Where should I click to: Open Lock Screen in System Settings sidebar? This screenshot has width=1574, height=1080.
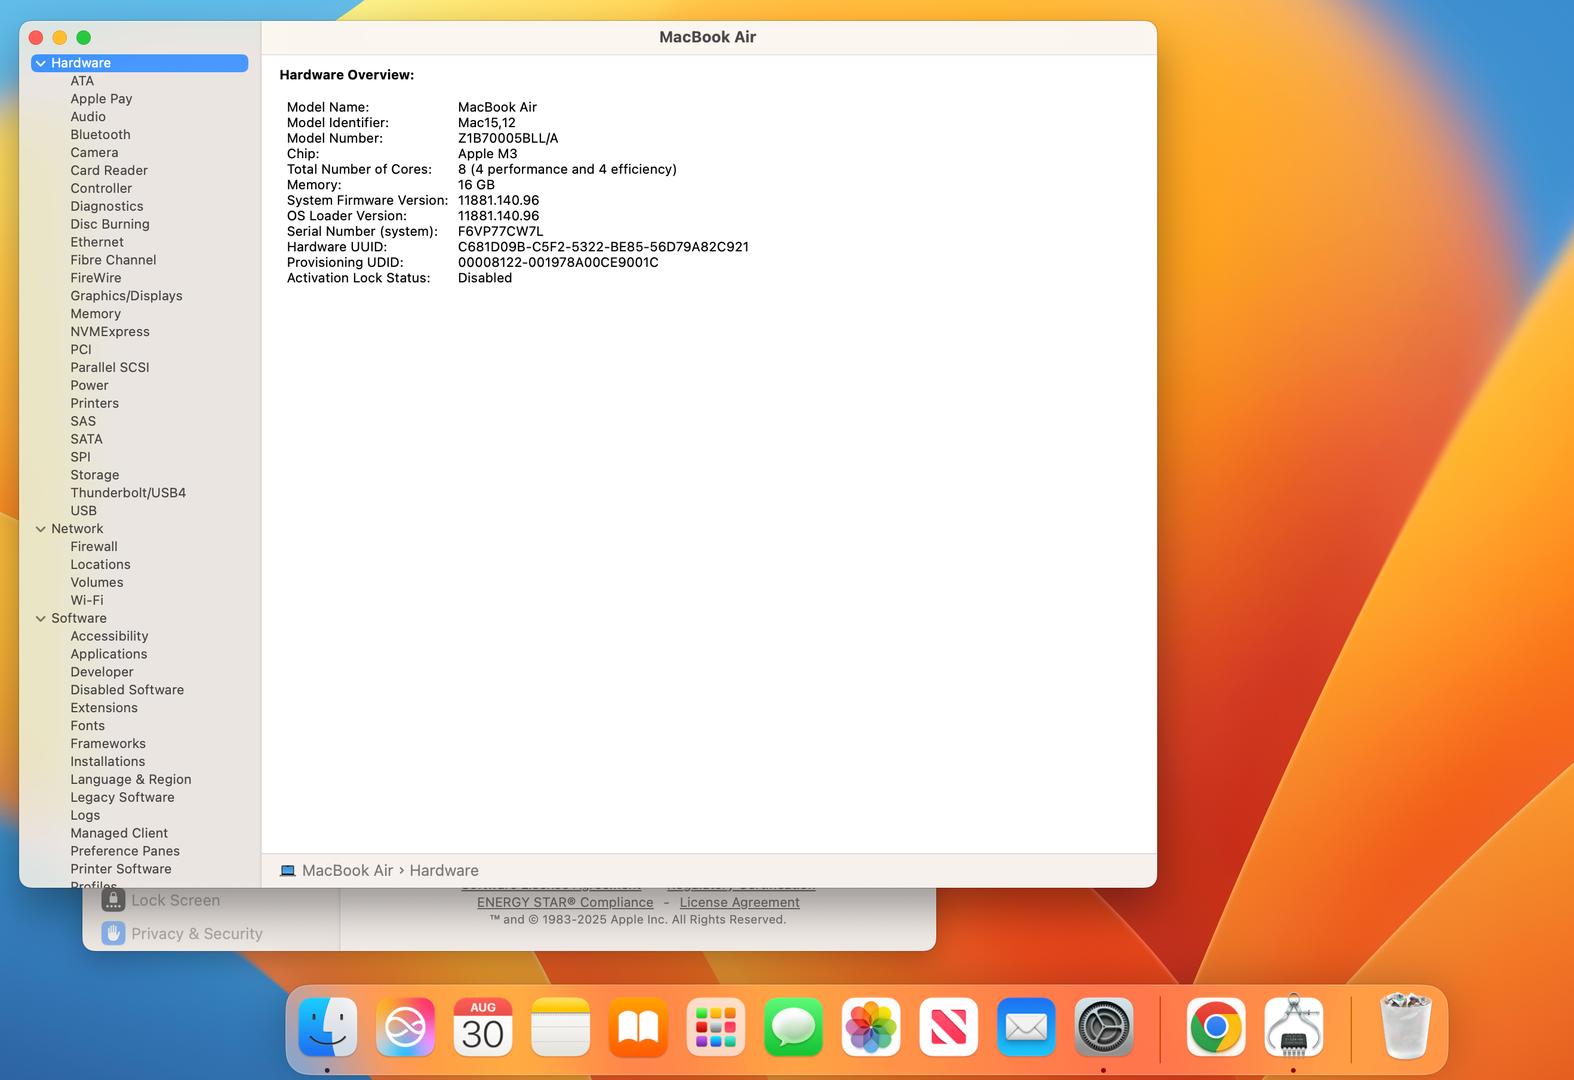(x=175, y=900)
